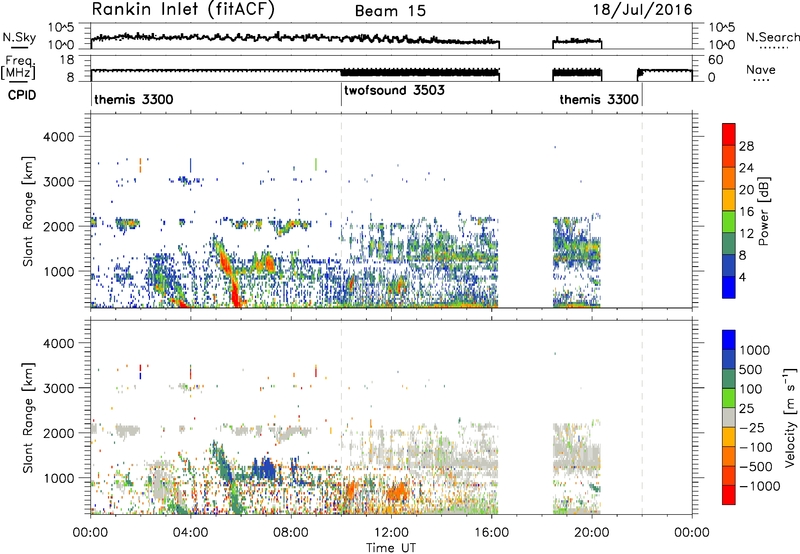
Task: Click the "08:00" time axis label
Action: tap(291, 533)
